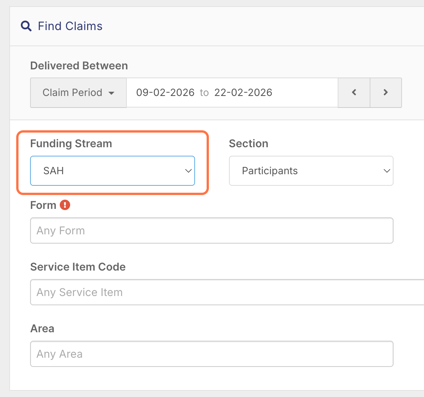424x397 pixels.
Task: Click the Find Claims heading
Action: [70, 26]
